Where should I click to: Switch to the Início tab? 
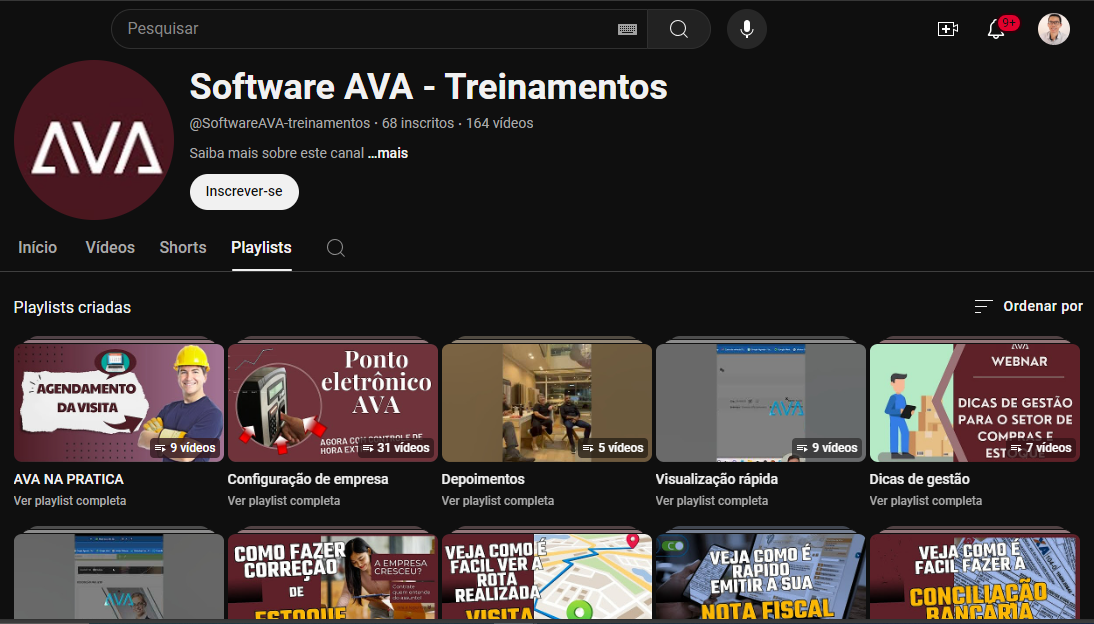point(38,248)
